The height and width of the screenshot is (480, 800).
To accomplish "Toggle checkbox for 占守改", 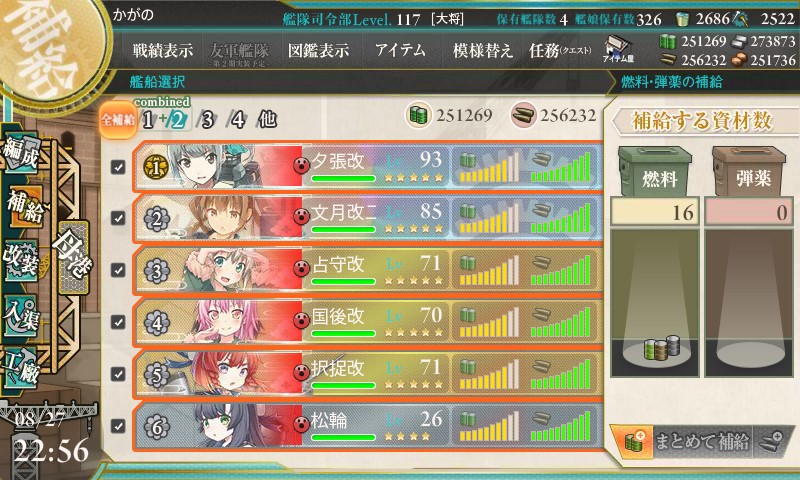I will tap(118, 270).
